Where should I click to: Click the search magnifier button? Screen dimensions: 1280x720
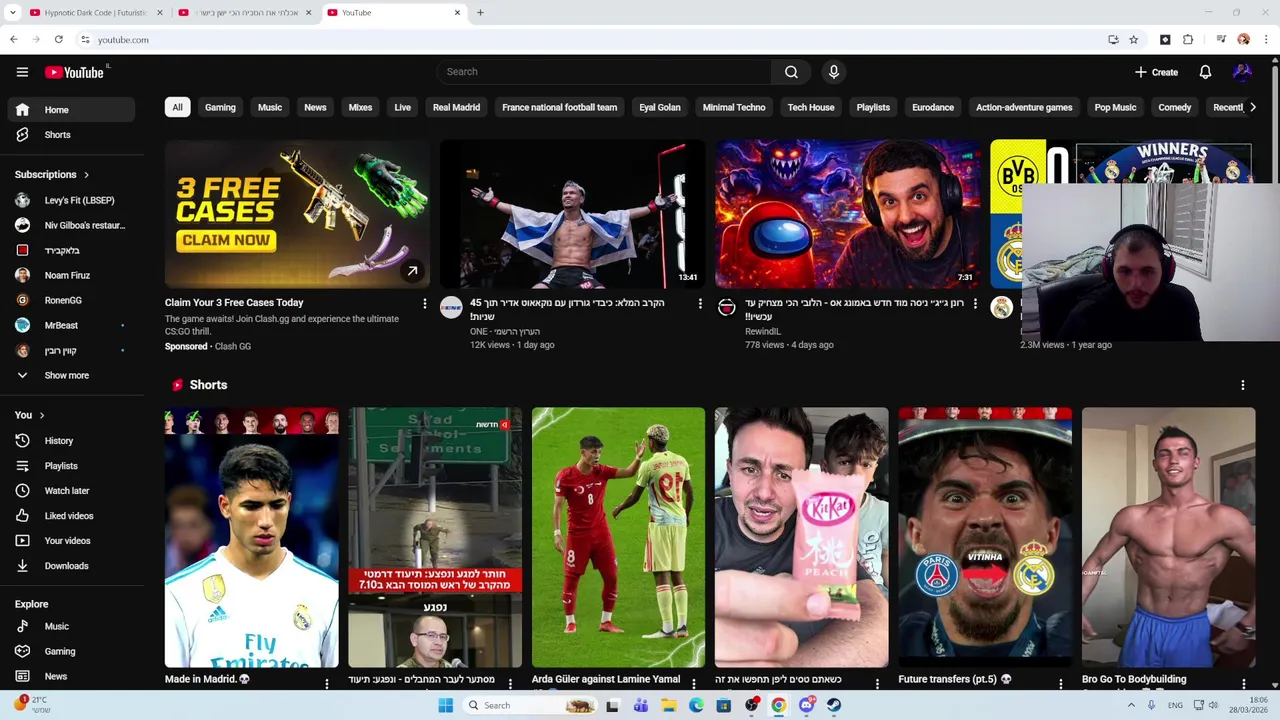(x=791, y=72)
